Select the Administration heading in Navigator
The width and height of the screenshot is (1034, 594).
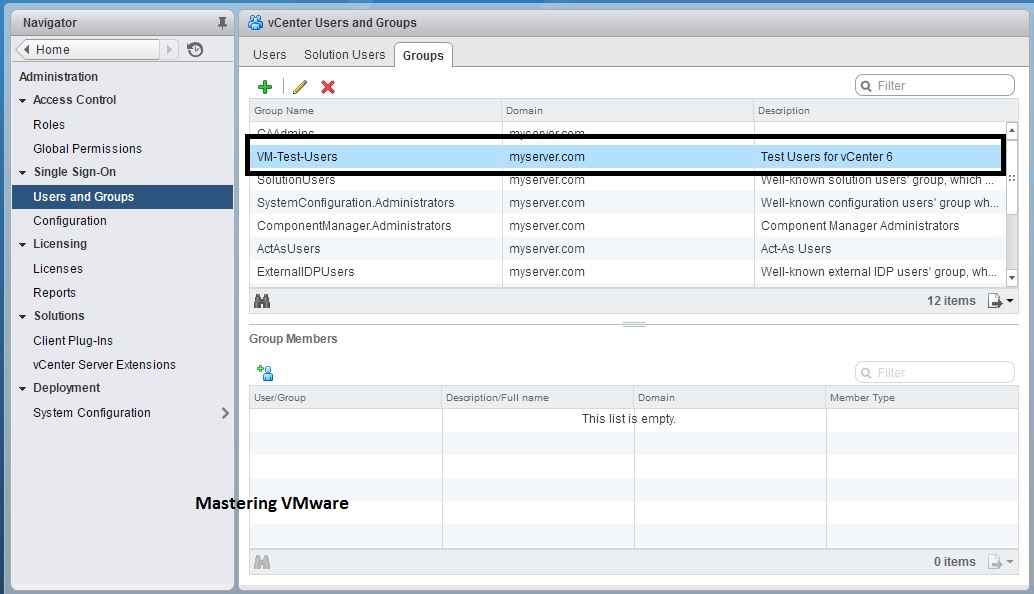59,76
